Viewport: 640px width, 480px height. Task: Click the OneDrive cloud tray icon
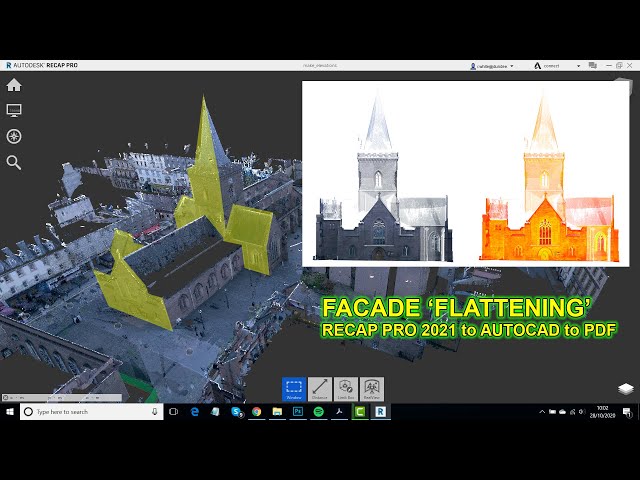click(562, 412)
